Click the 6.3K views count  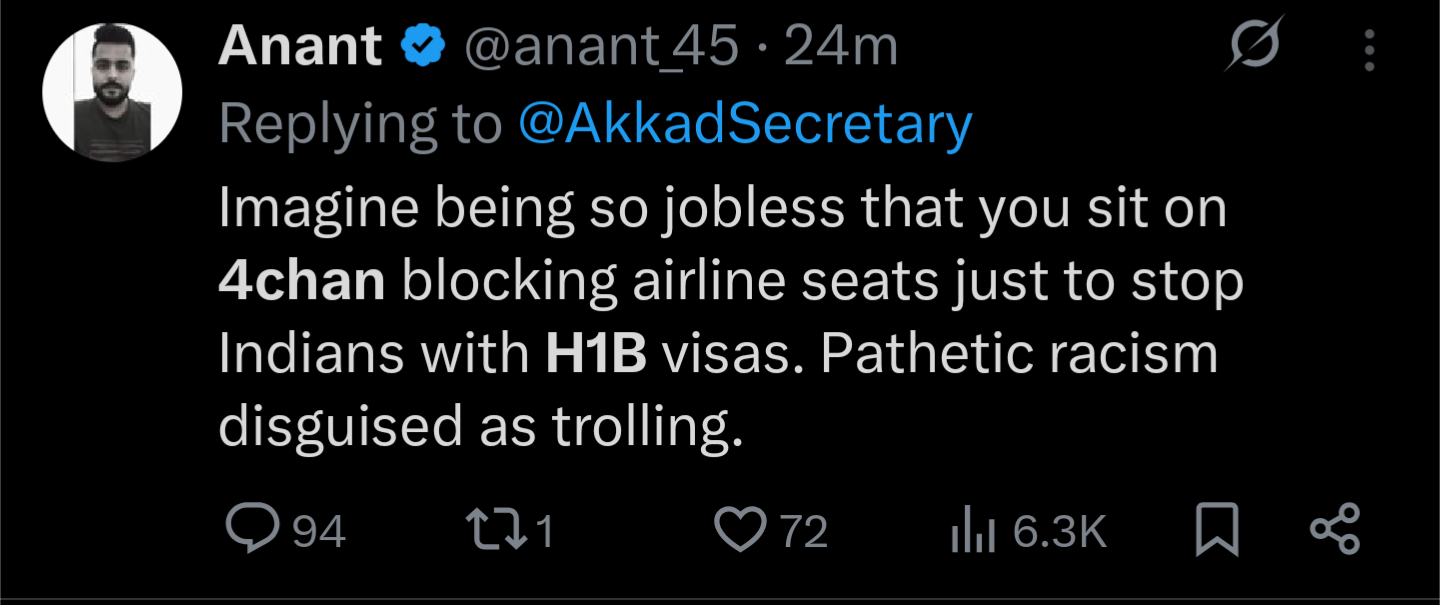1059,531
